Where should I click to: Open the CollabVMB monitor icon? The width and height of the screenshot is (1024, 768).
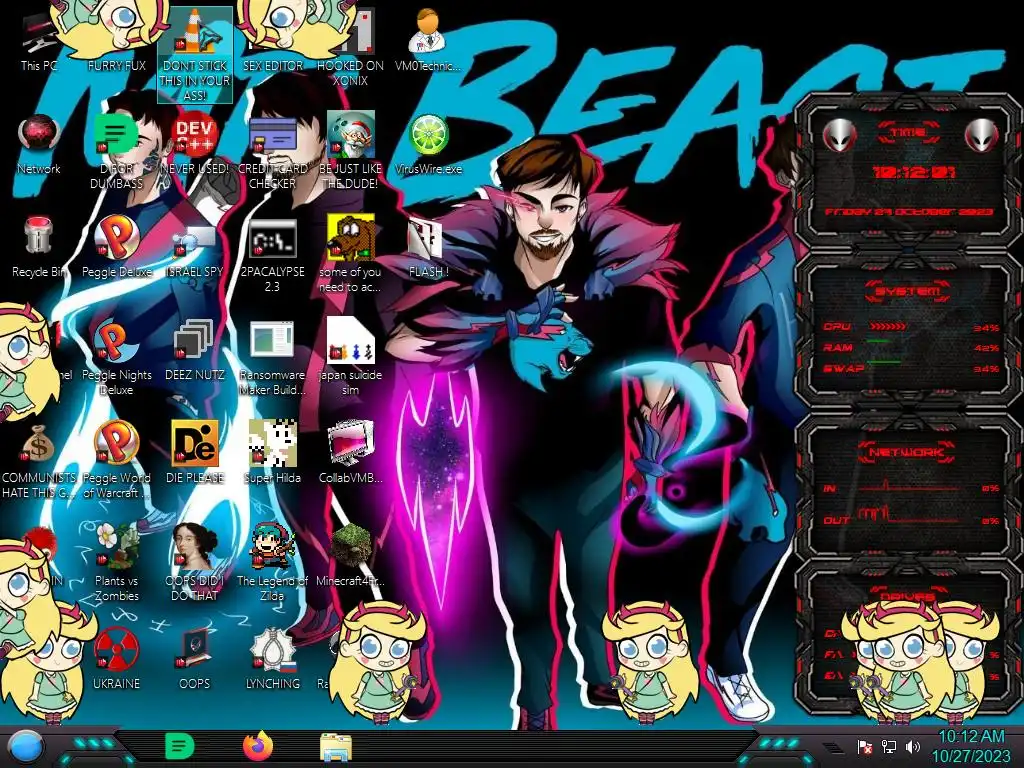pos(351,453)
